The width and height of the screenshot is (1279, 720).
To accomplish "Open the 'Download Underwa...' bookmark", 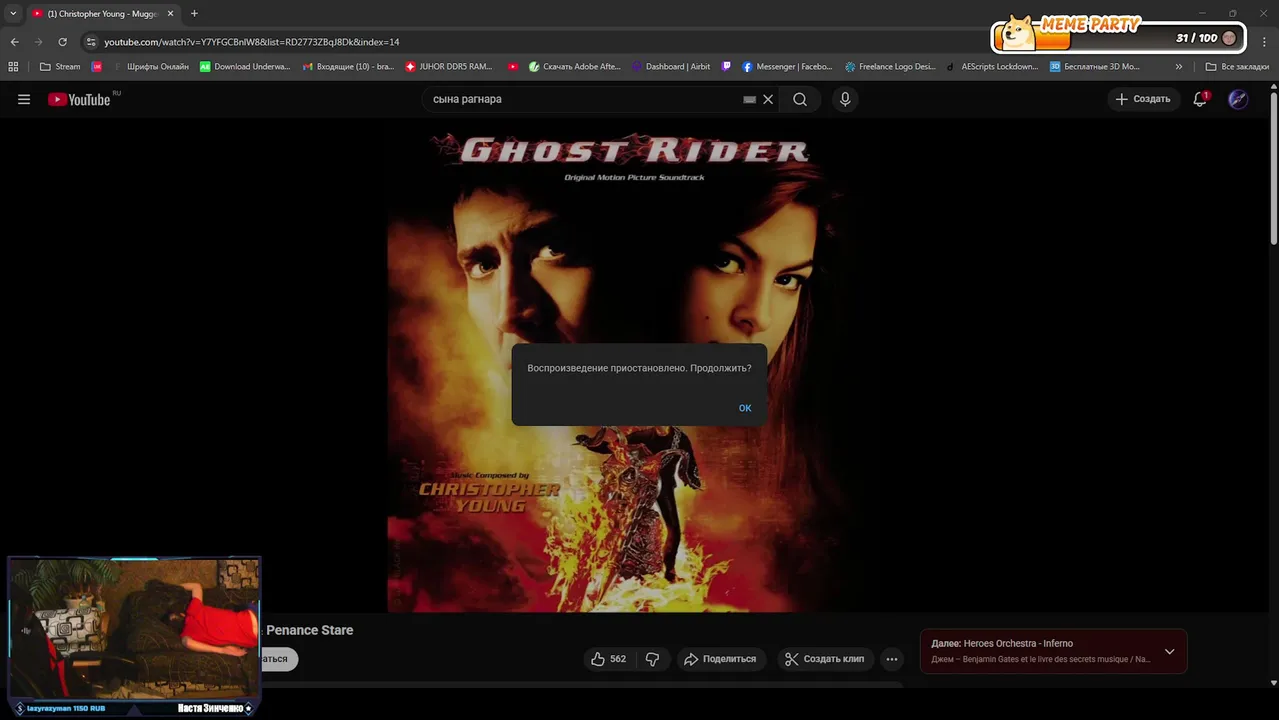I will 245,67.
